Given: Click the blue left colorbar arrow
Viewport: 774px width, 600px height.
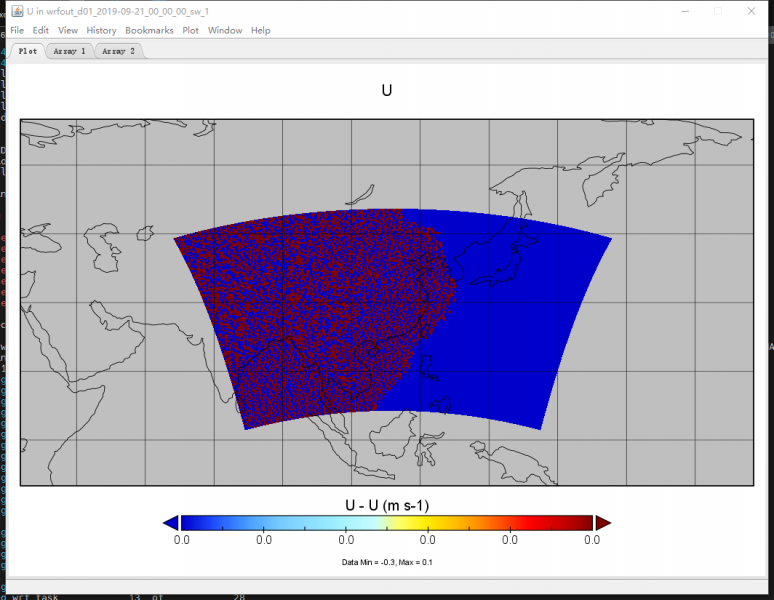Looking at the screenshot, I should click(x=171, y=522).
